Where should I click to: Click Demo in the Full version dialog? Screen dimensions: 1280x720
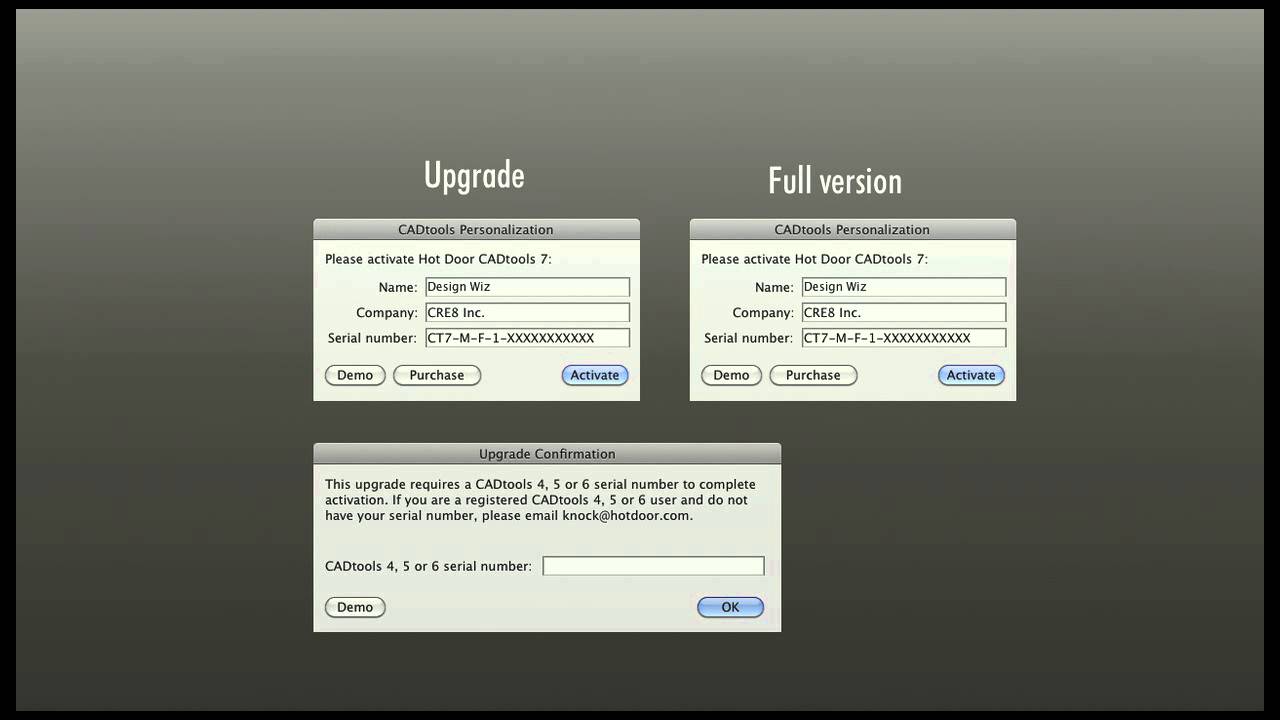(731, 375)
